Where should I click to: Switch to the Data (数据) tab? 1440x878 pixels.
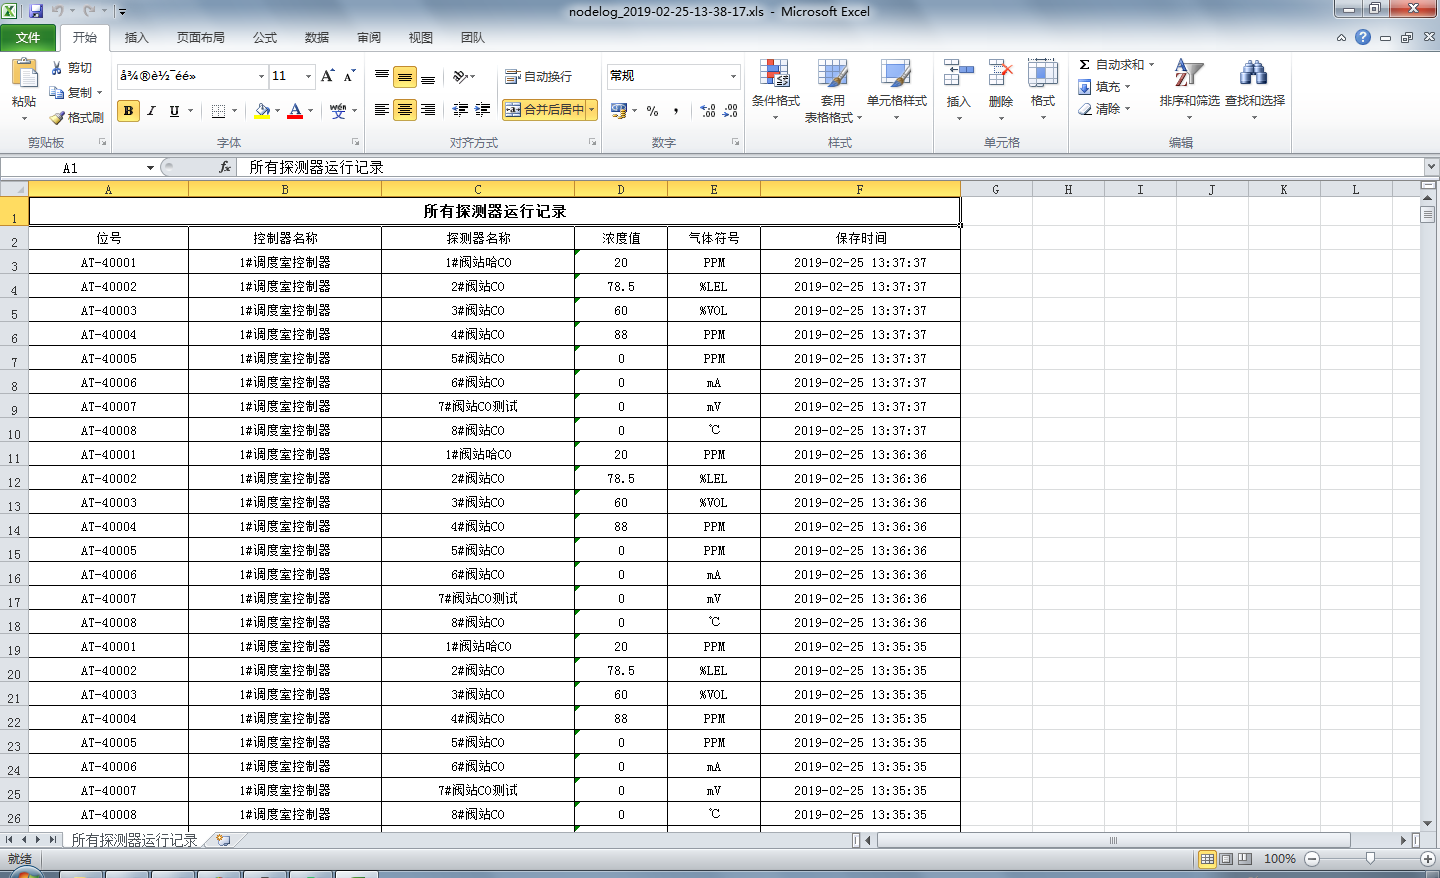pyautogui.click(x=317, y=38)
